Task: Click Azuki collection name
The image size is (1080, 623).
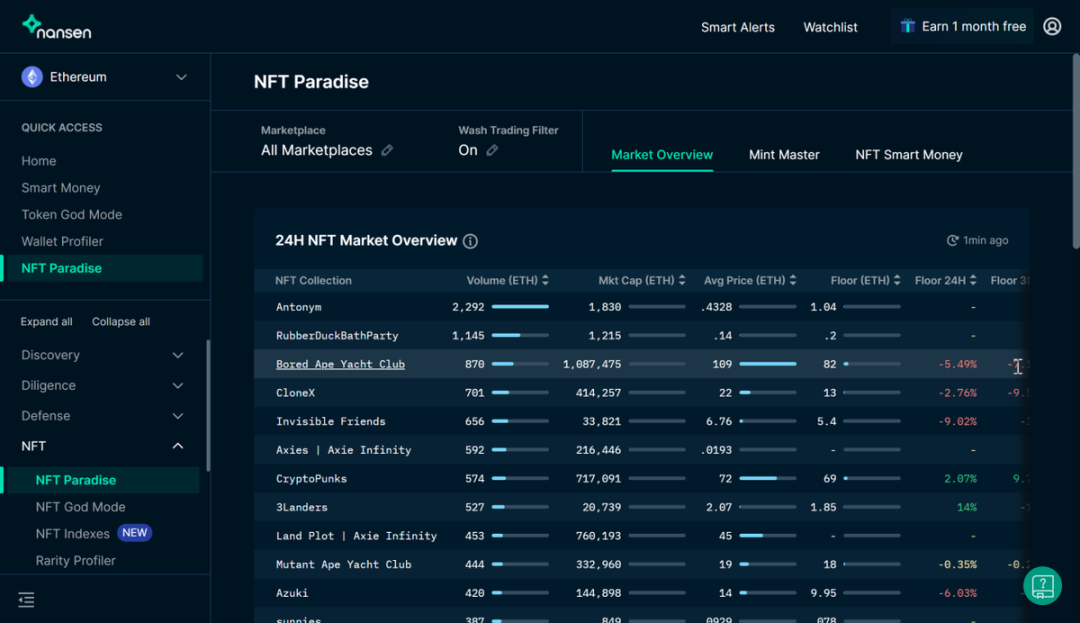Action: click(292, 593)
